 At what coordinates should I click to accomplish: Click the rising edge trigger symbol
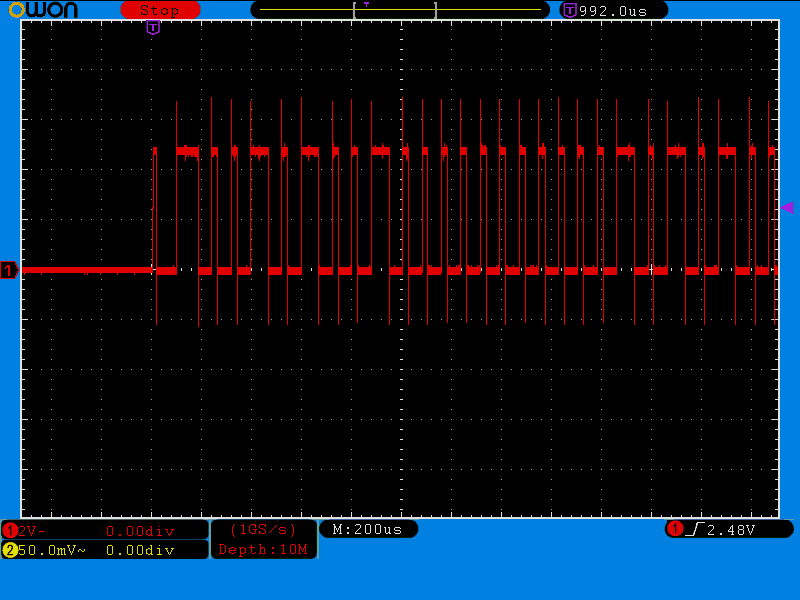(x=695, y=529)
